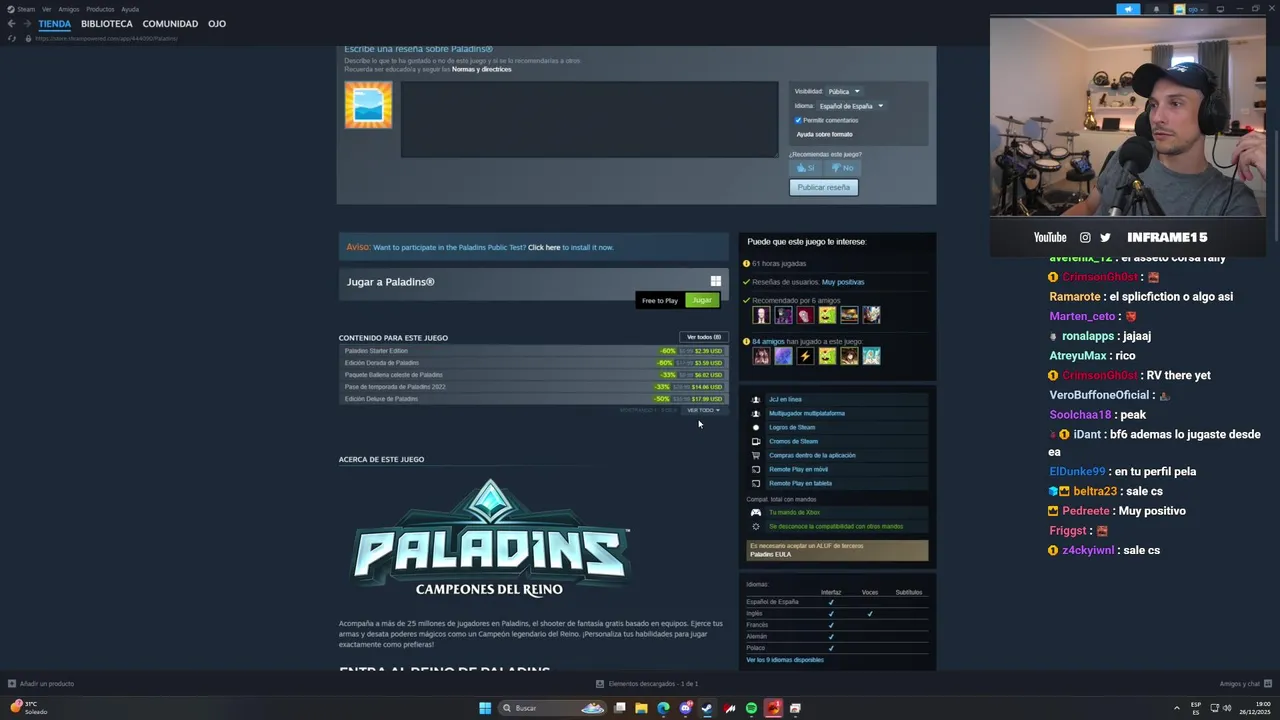
Task: Open the Visibilidad dropdown set to Pública
Action: pos(843,91)
